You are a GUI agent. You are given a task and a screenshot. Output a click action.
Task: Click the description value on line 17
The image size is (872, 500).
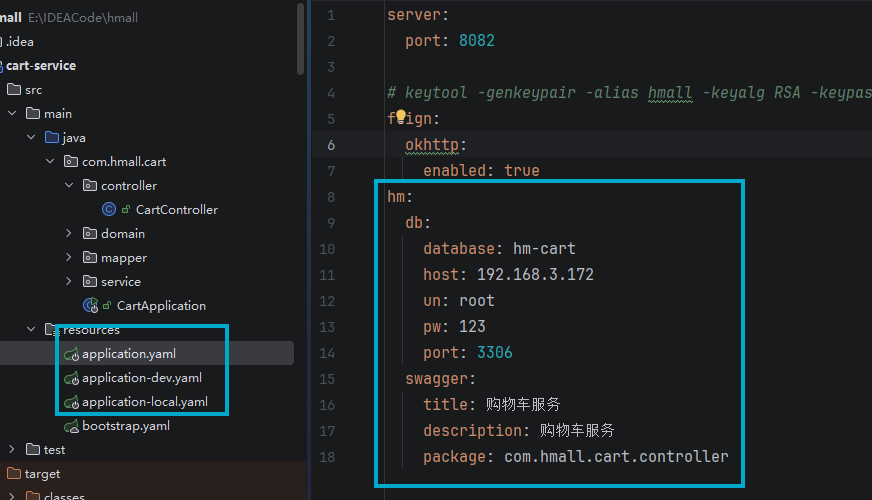(577, 430)
